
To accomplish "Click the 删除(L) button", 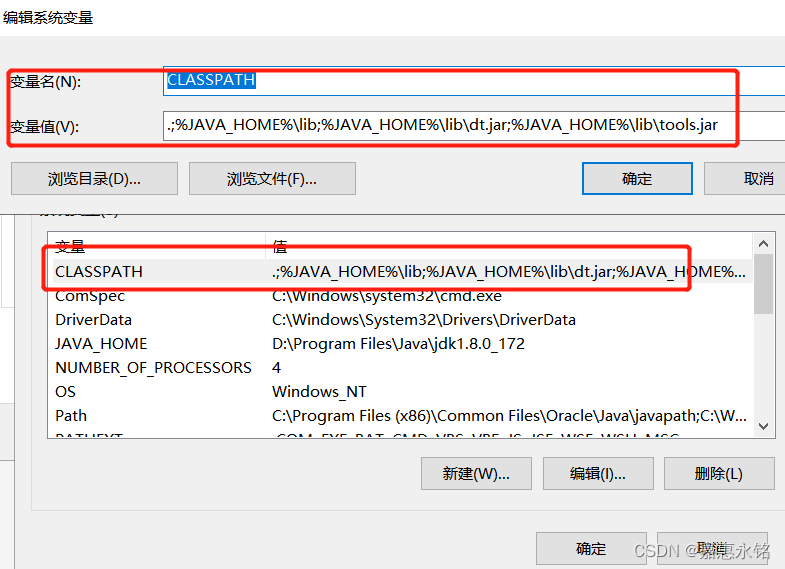I will pyautogui.click(x=719, y=473).
